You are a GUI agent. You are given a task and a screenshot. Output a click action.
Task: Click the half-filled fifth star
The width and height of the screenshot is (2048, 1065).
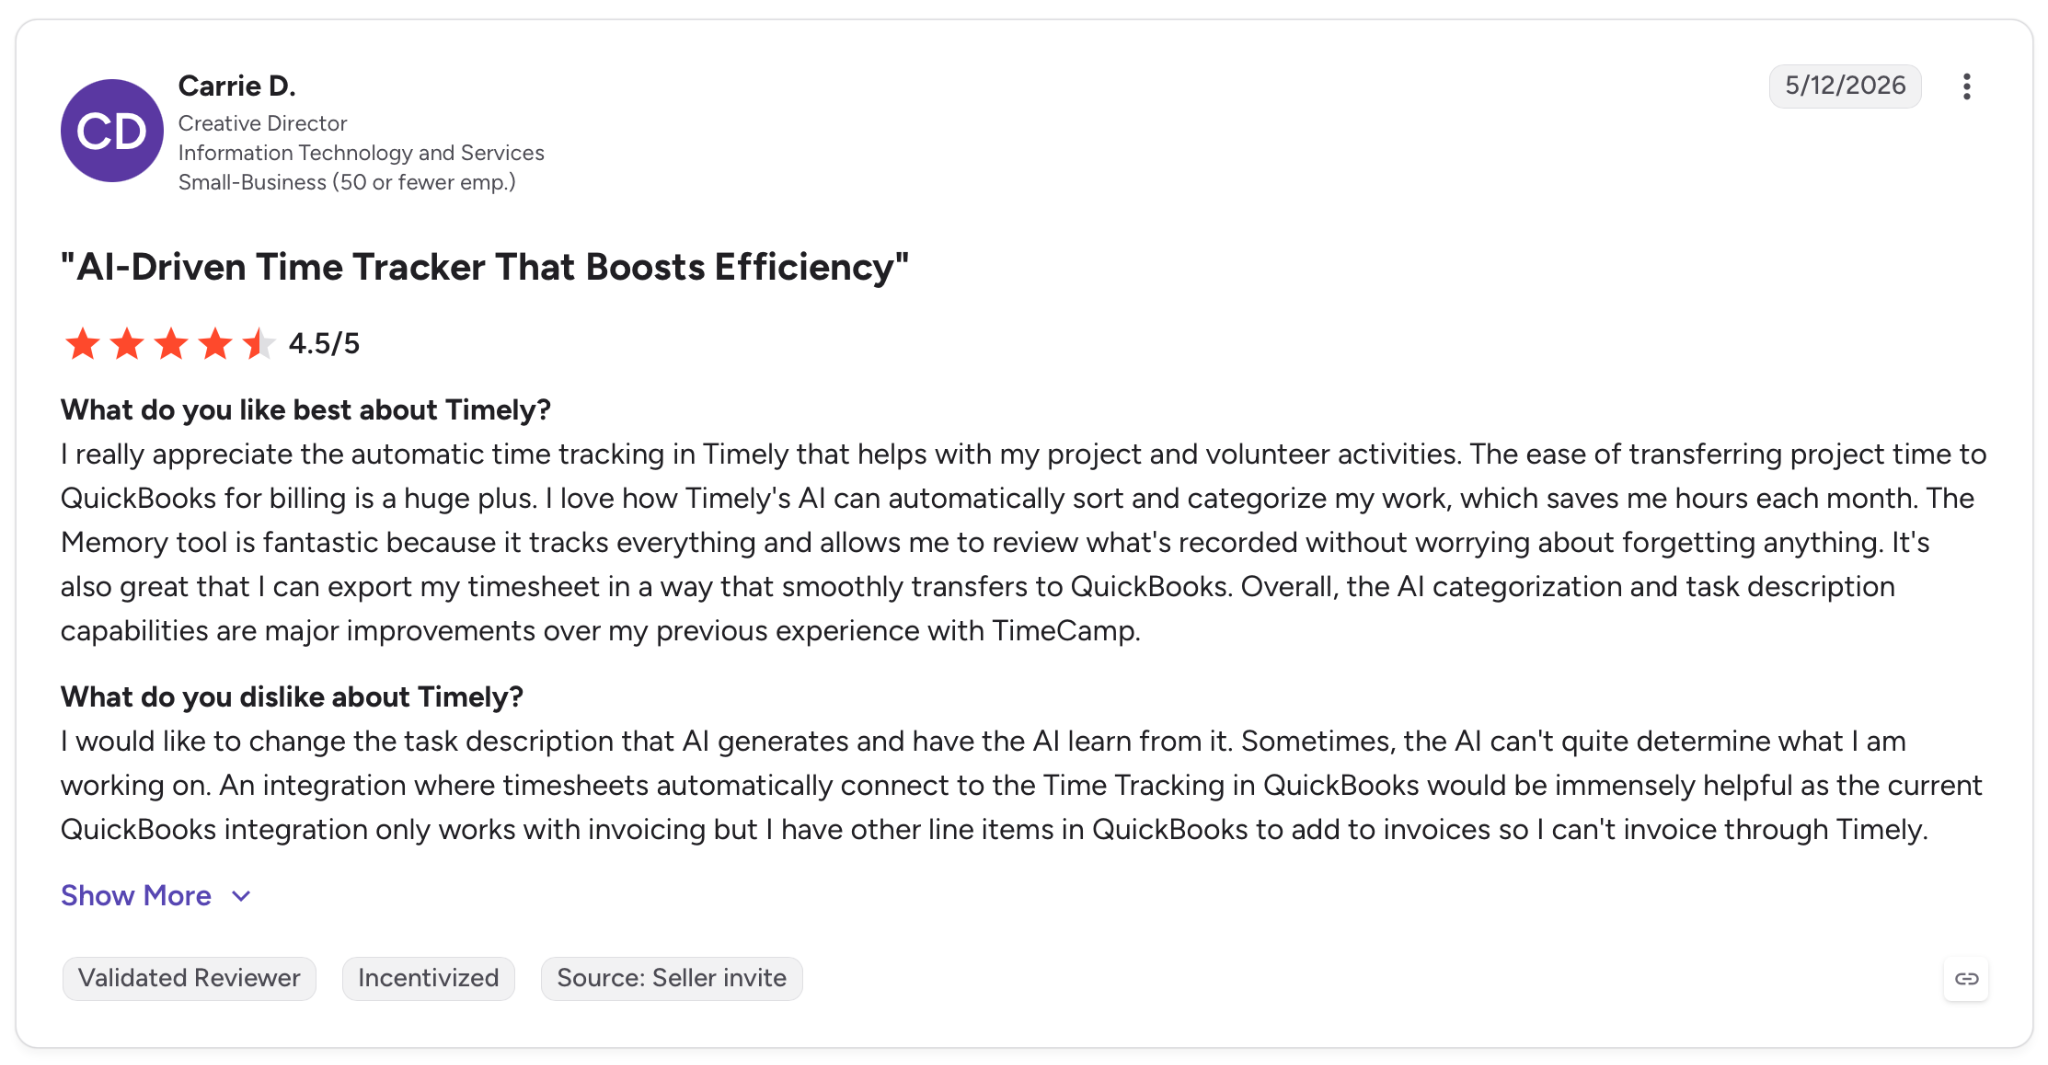click(259, 344)
